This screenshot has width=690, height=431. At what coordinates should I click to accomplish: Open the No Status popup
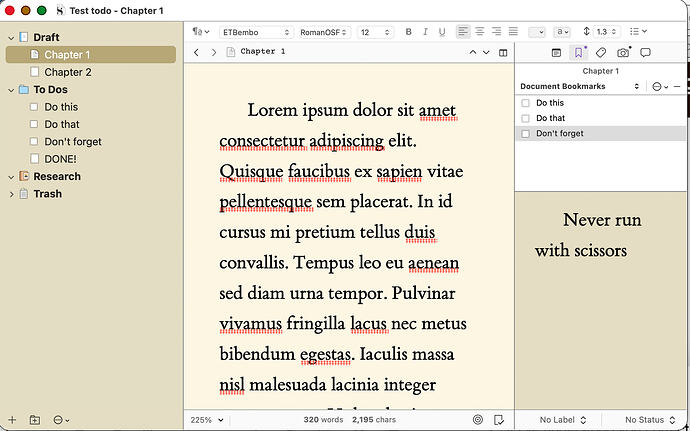coord(650,420)
